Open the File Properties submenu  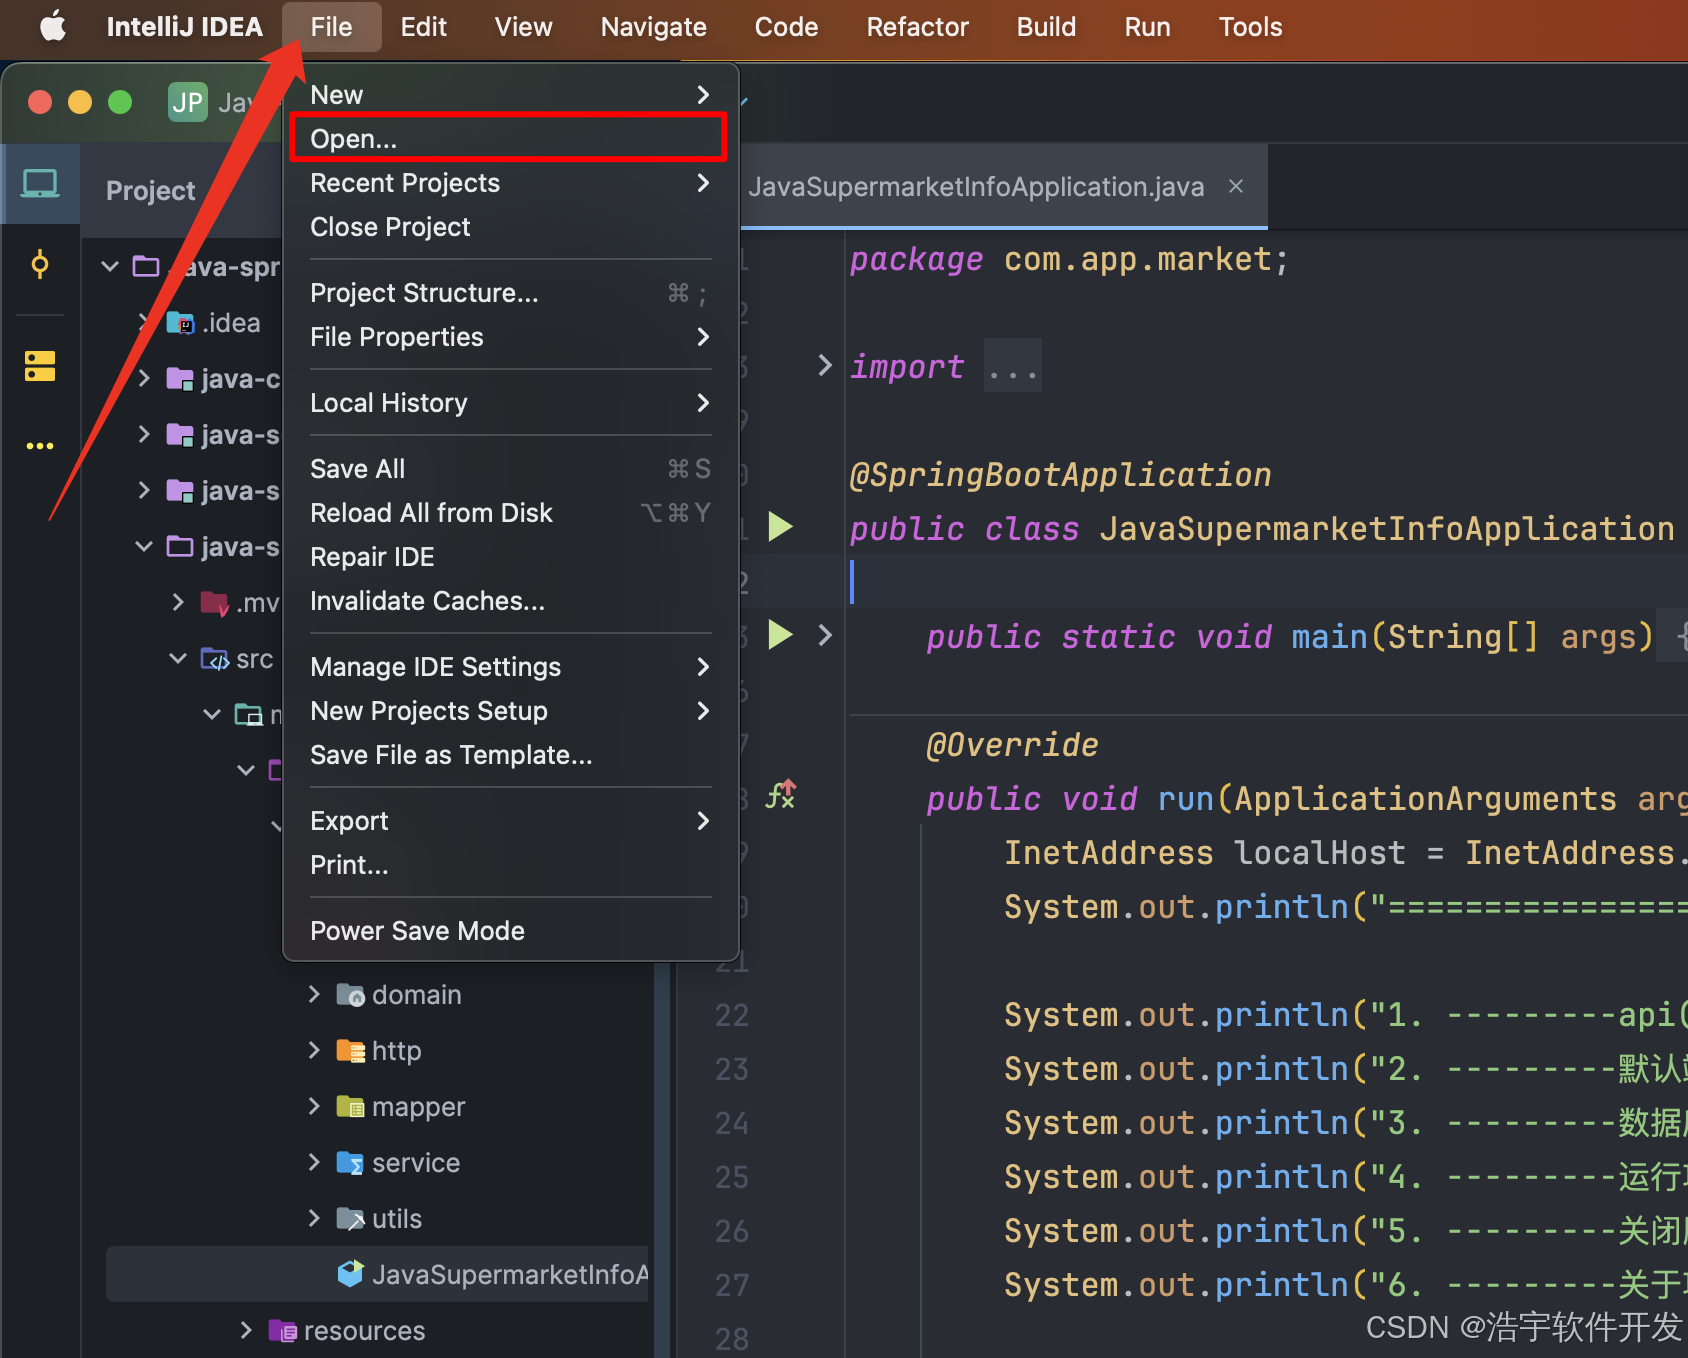click(x=511, y=337)
